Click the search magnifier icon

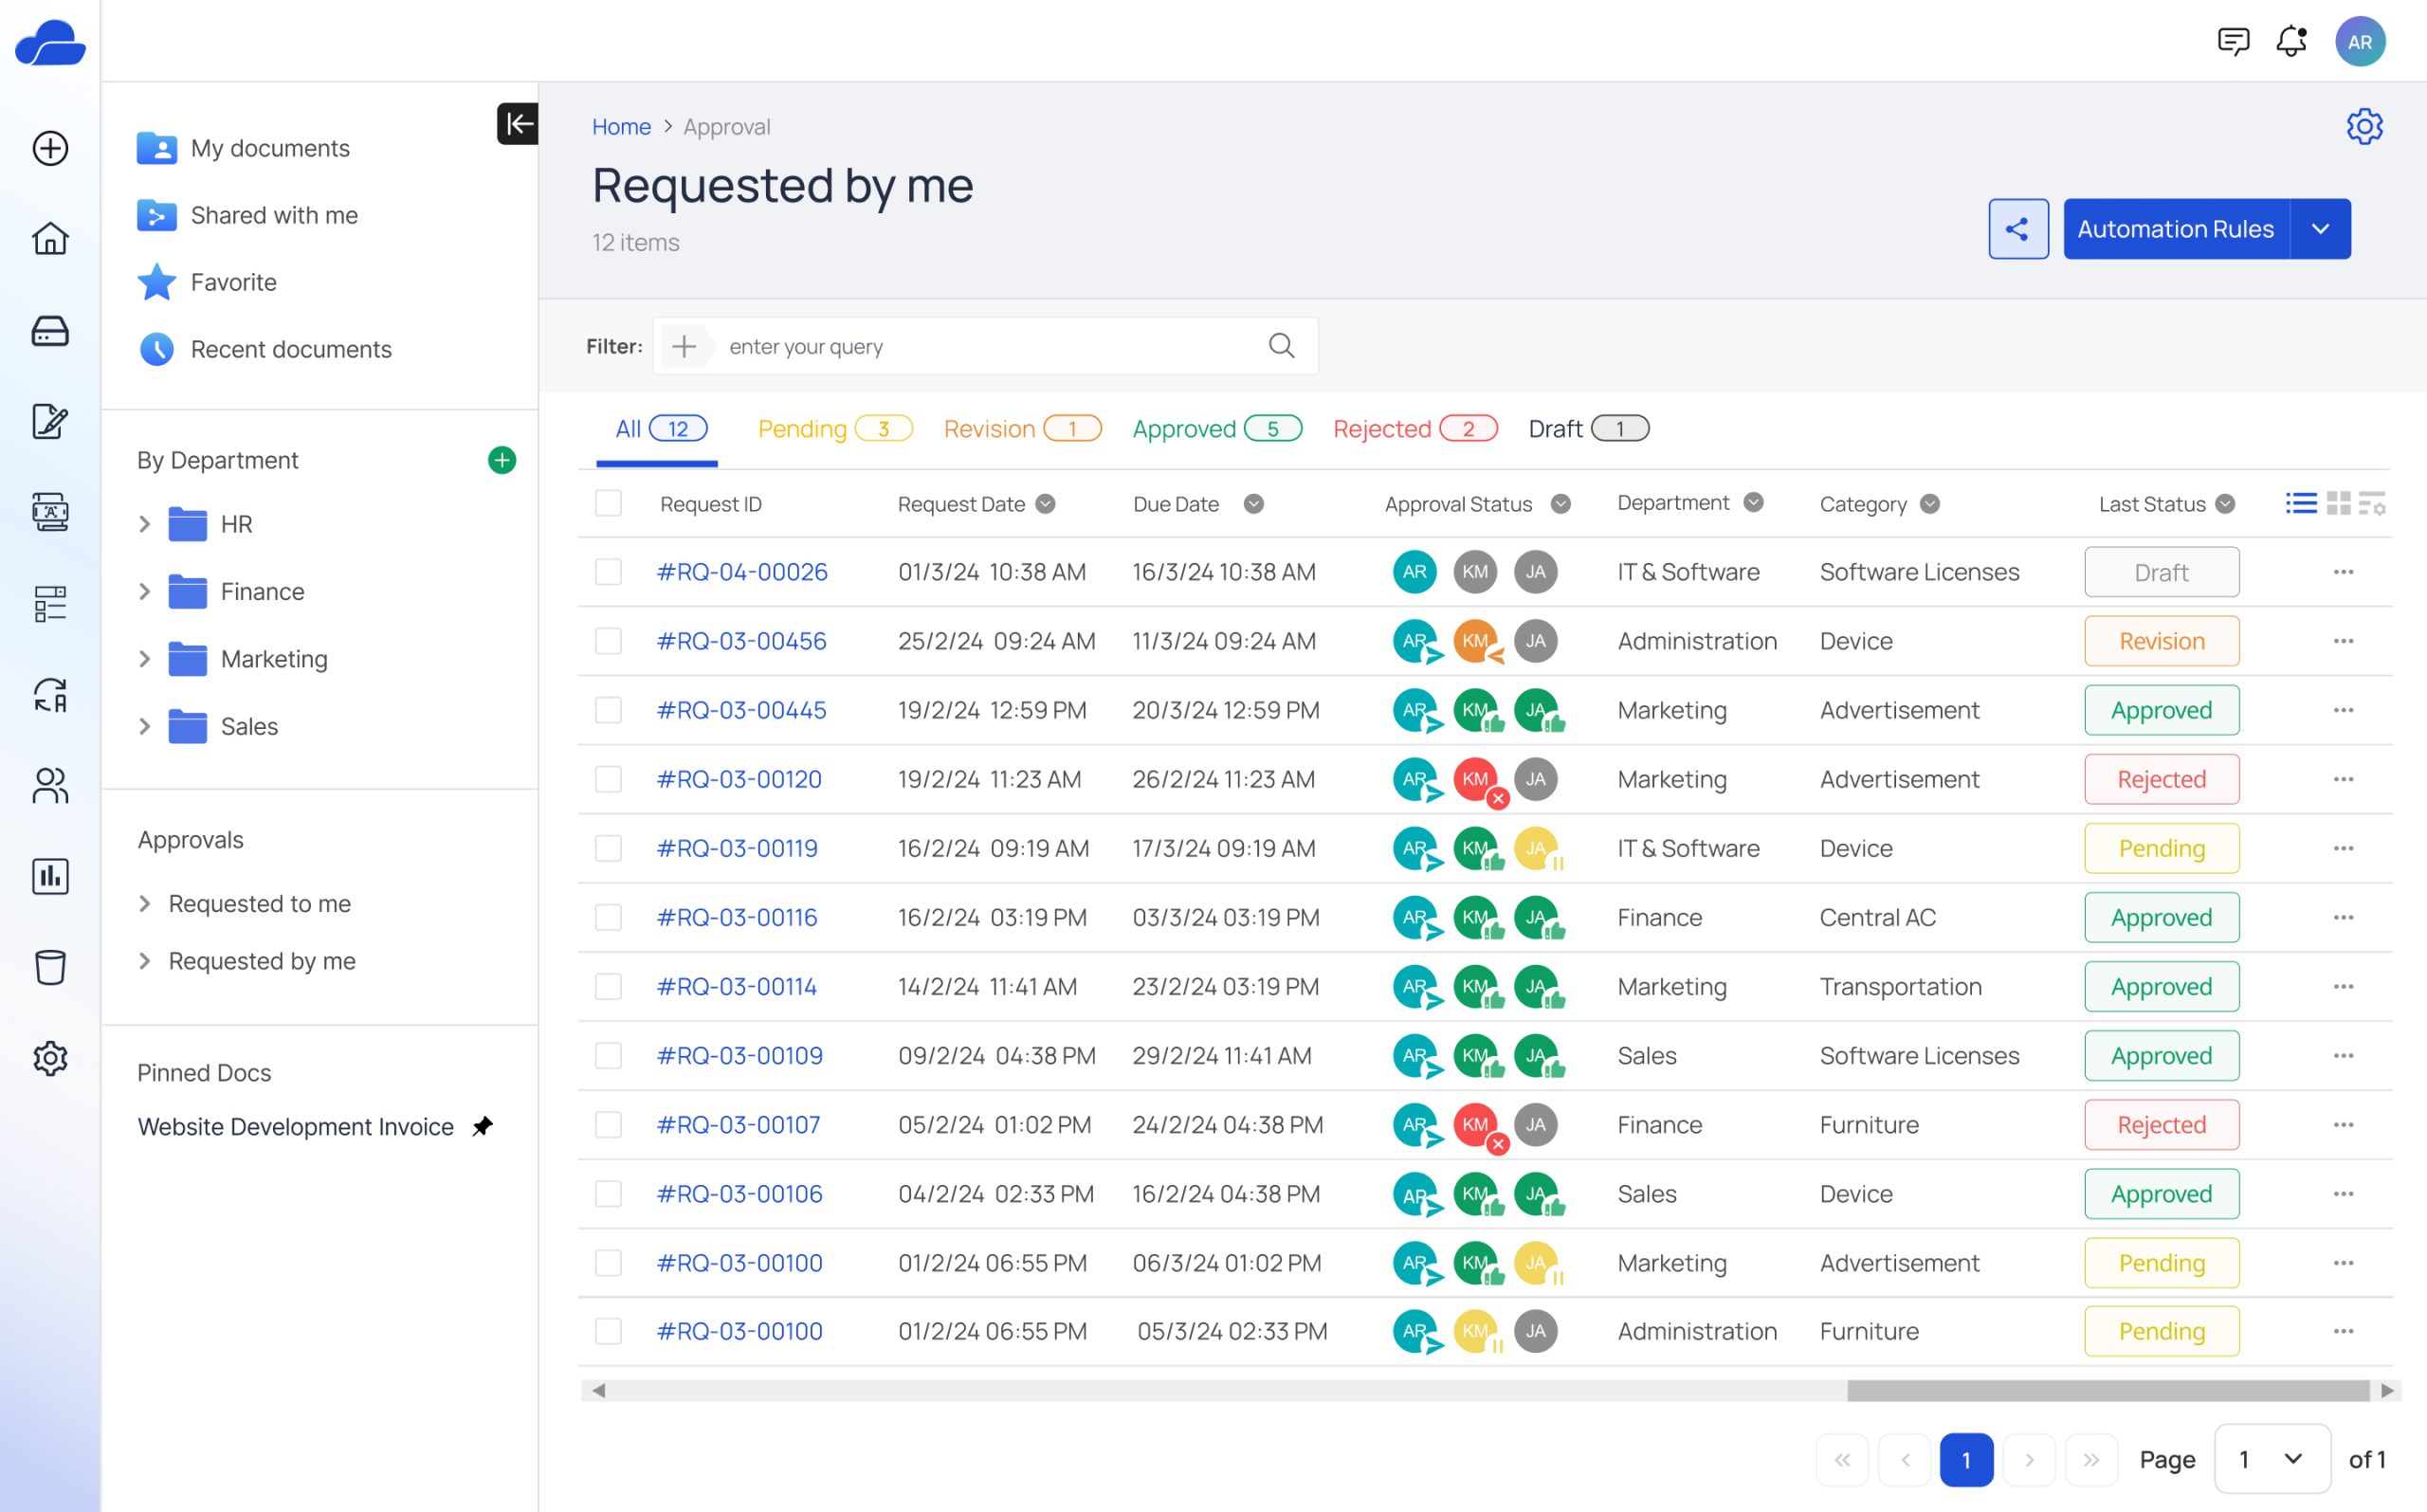[x=1281, y=346]
